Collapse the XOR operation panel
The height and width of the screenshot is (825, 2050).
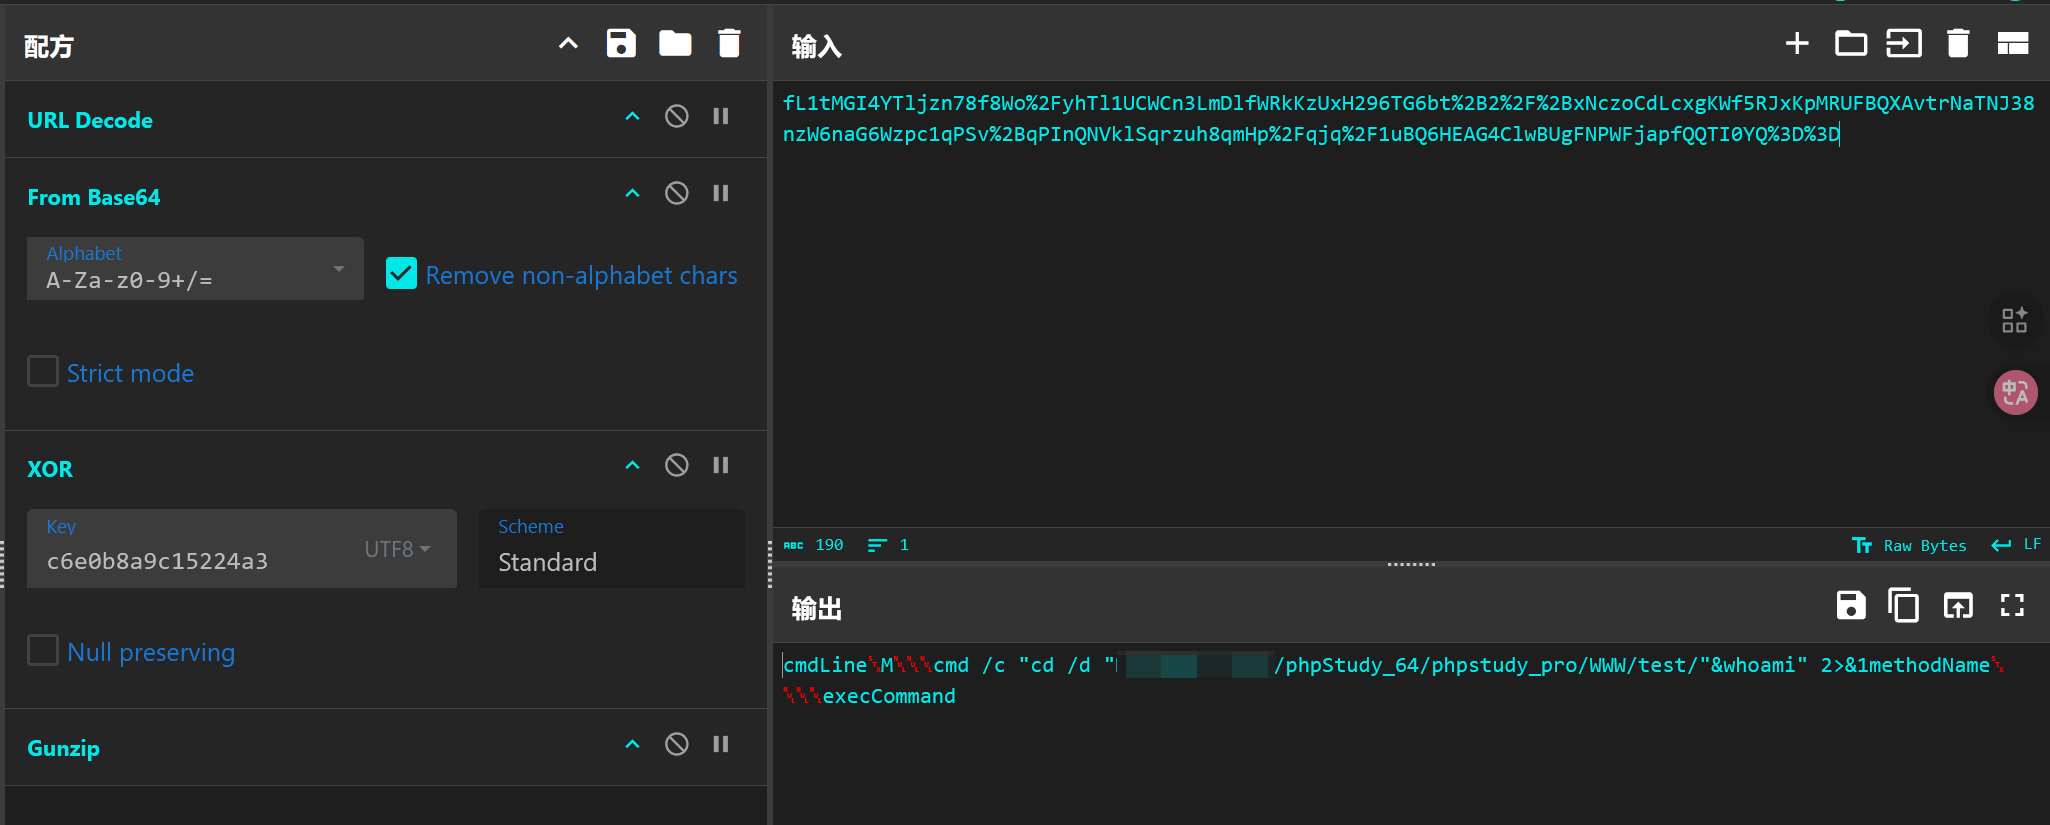pos(632,466)
